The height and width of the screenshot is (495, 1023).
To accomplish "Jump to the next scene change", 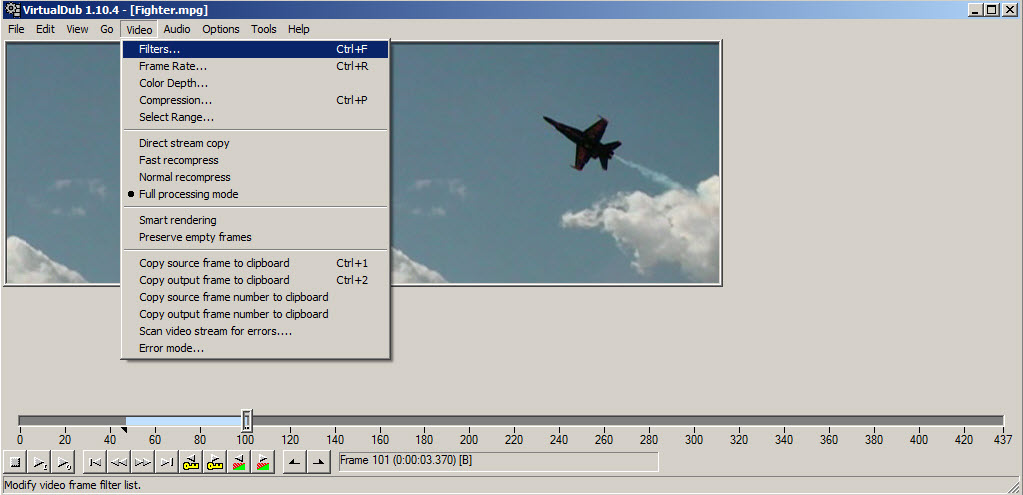I will click(262, 462).
